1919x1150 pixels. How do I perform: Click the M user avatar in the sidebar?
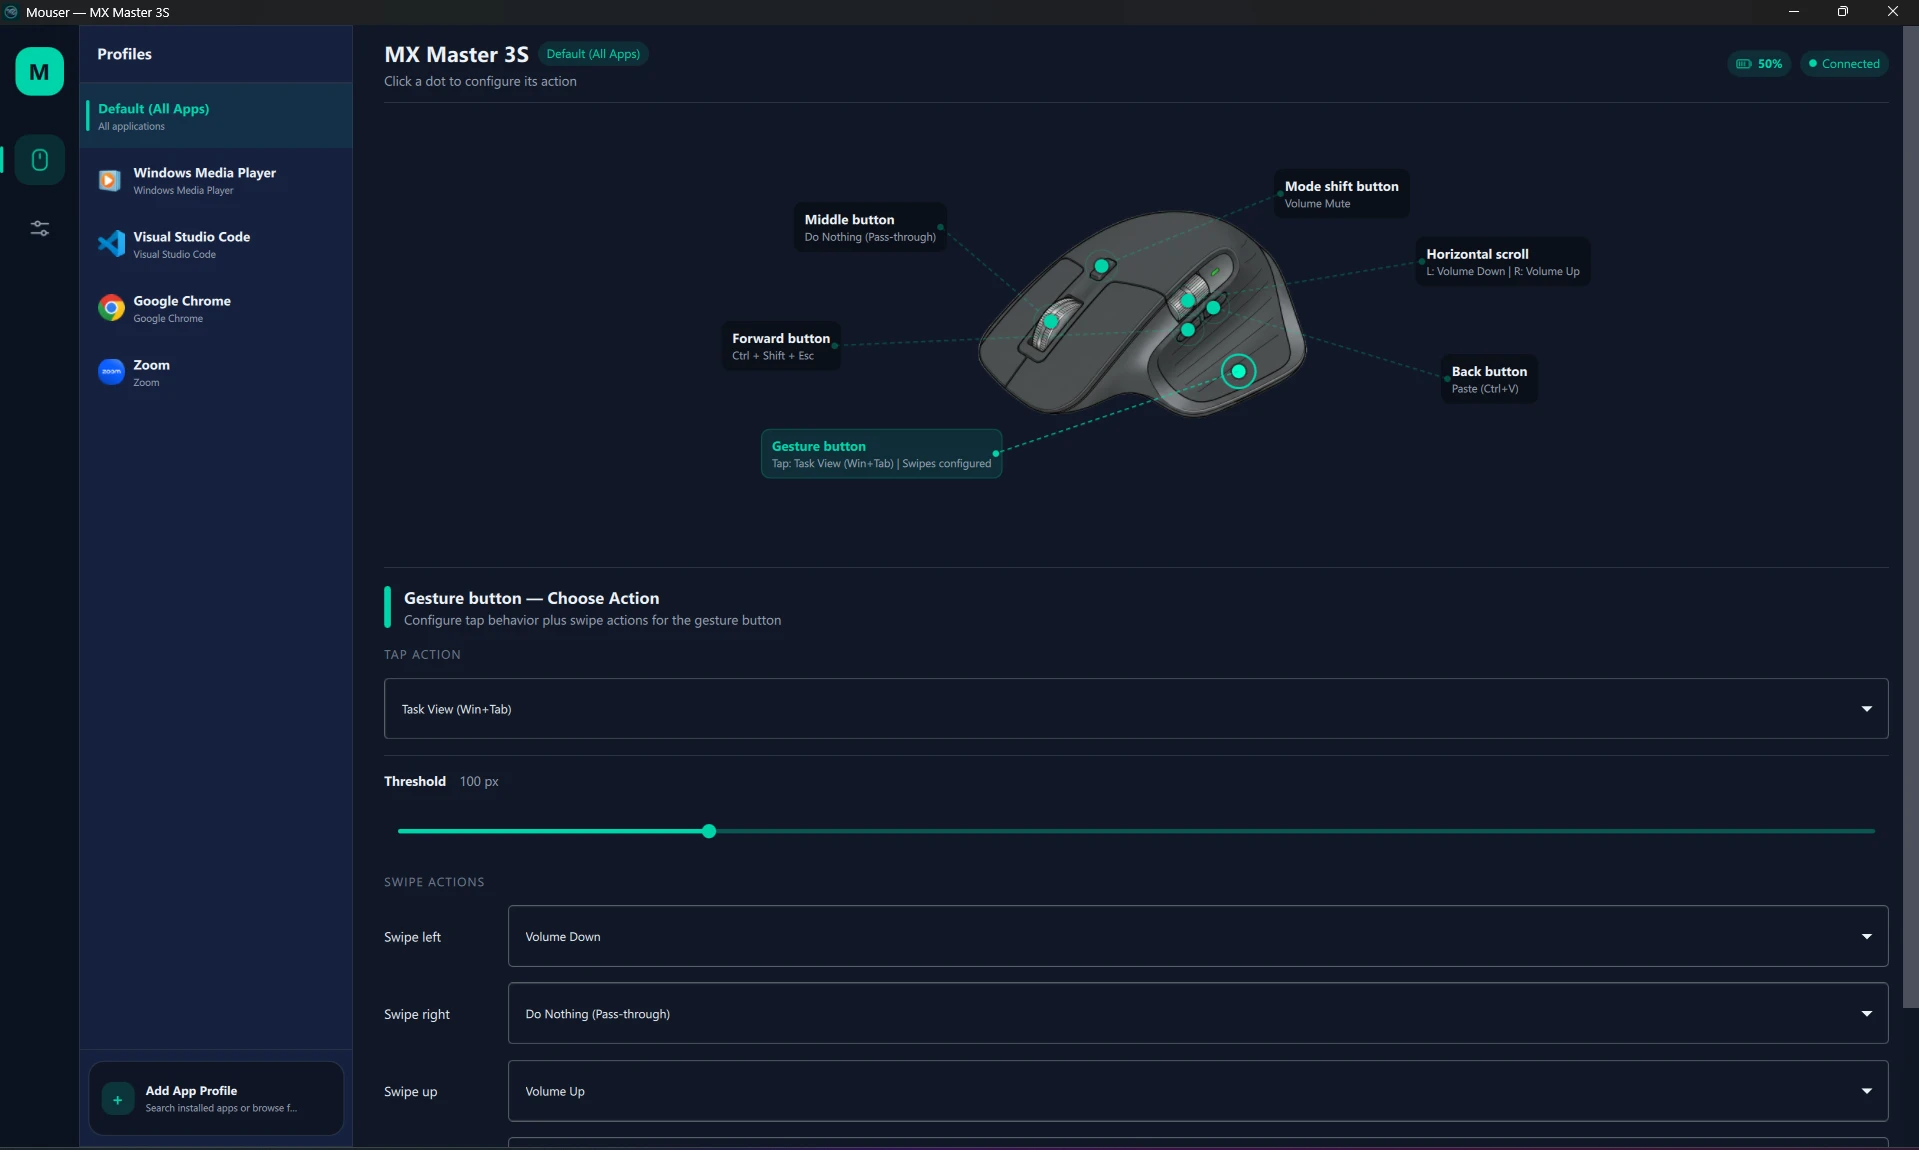click(x=38, y=71)
